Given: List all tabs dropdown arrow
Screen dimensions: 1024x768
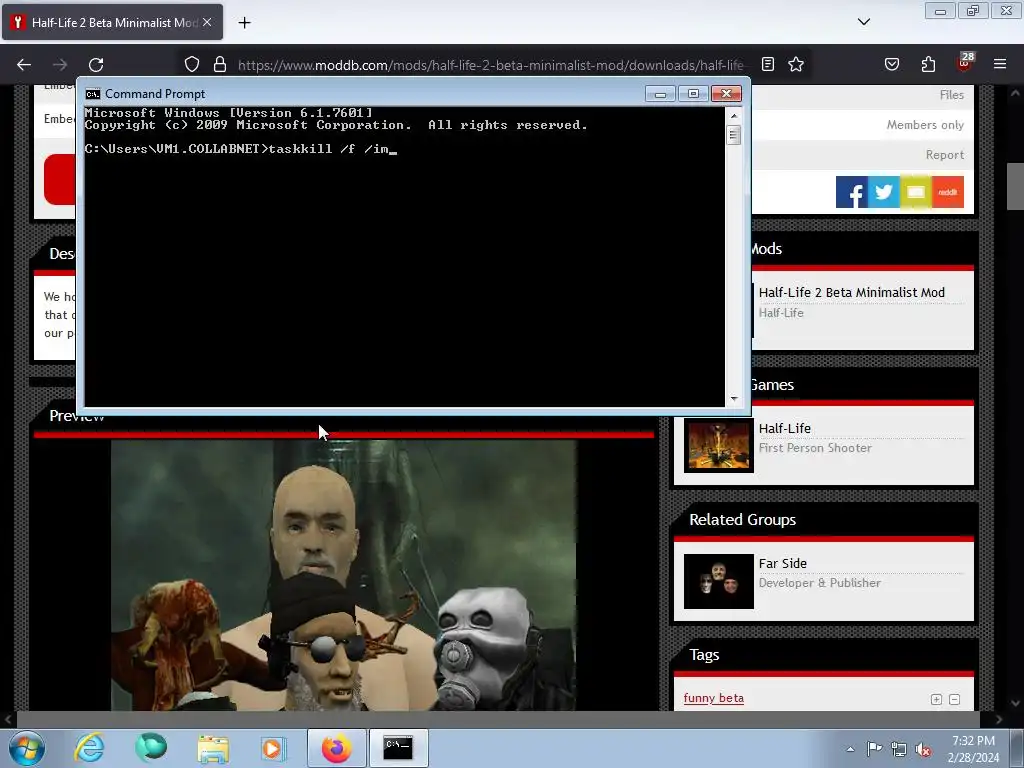Looking at the screenshot, I should (x=863, y=22).
